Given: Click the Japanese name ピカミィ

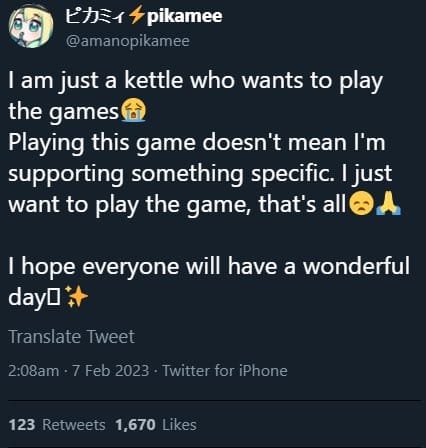Looking at the screenshot, I should pyautogui.click(x=95, y=16).
